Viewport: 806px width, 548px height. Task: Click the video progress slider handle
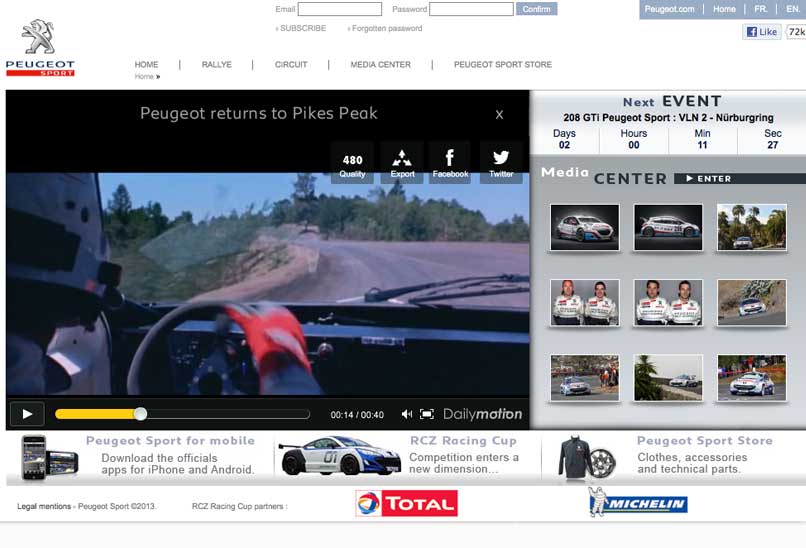pos(140,414)
